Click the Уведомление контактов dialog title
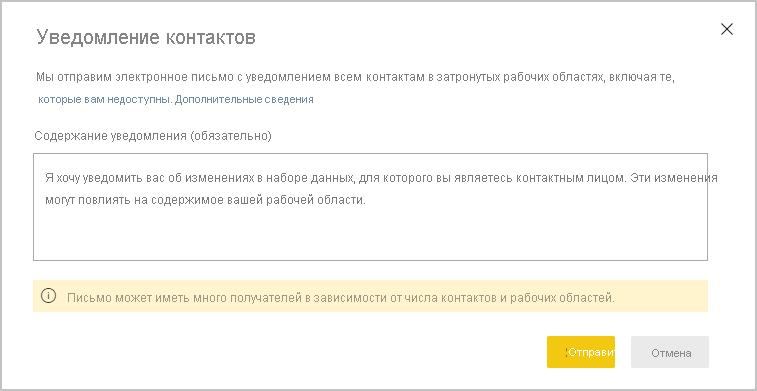 [146, 38]
